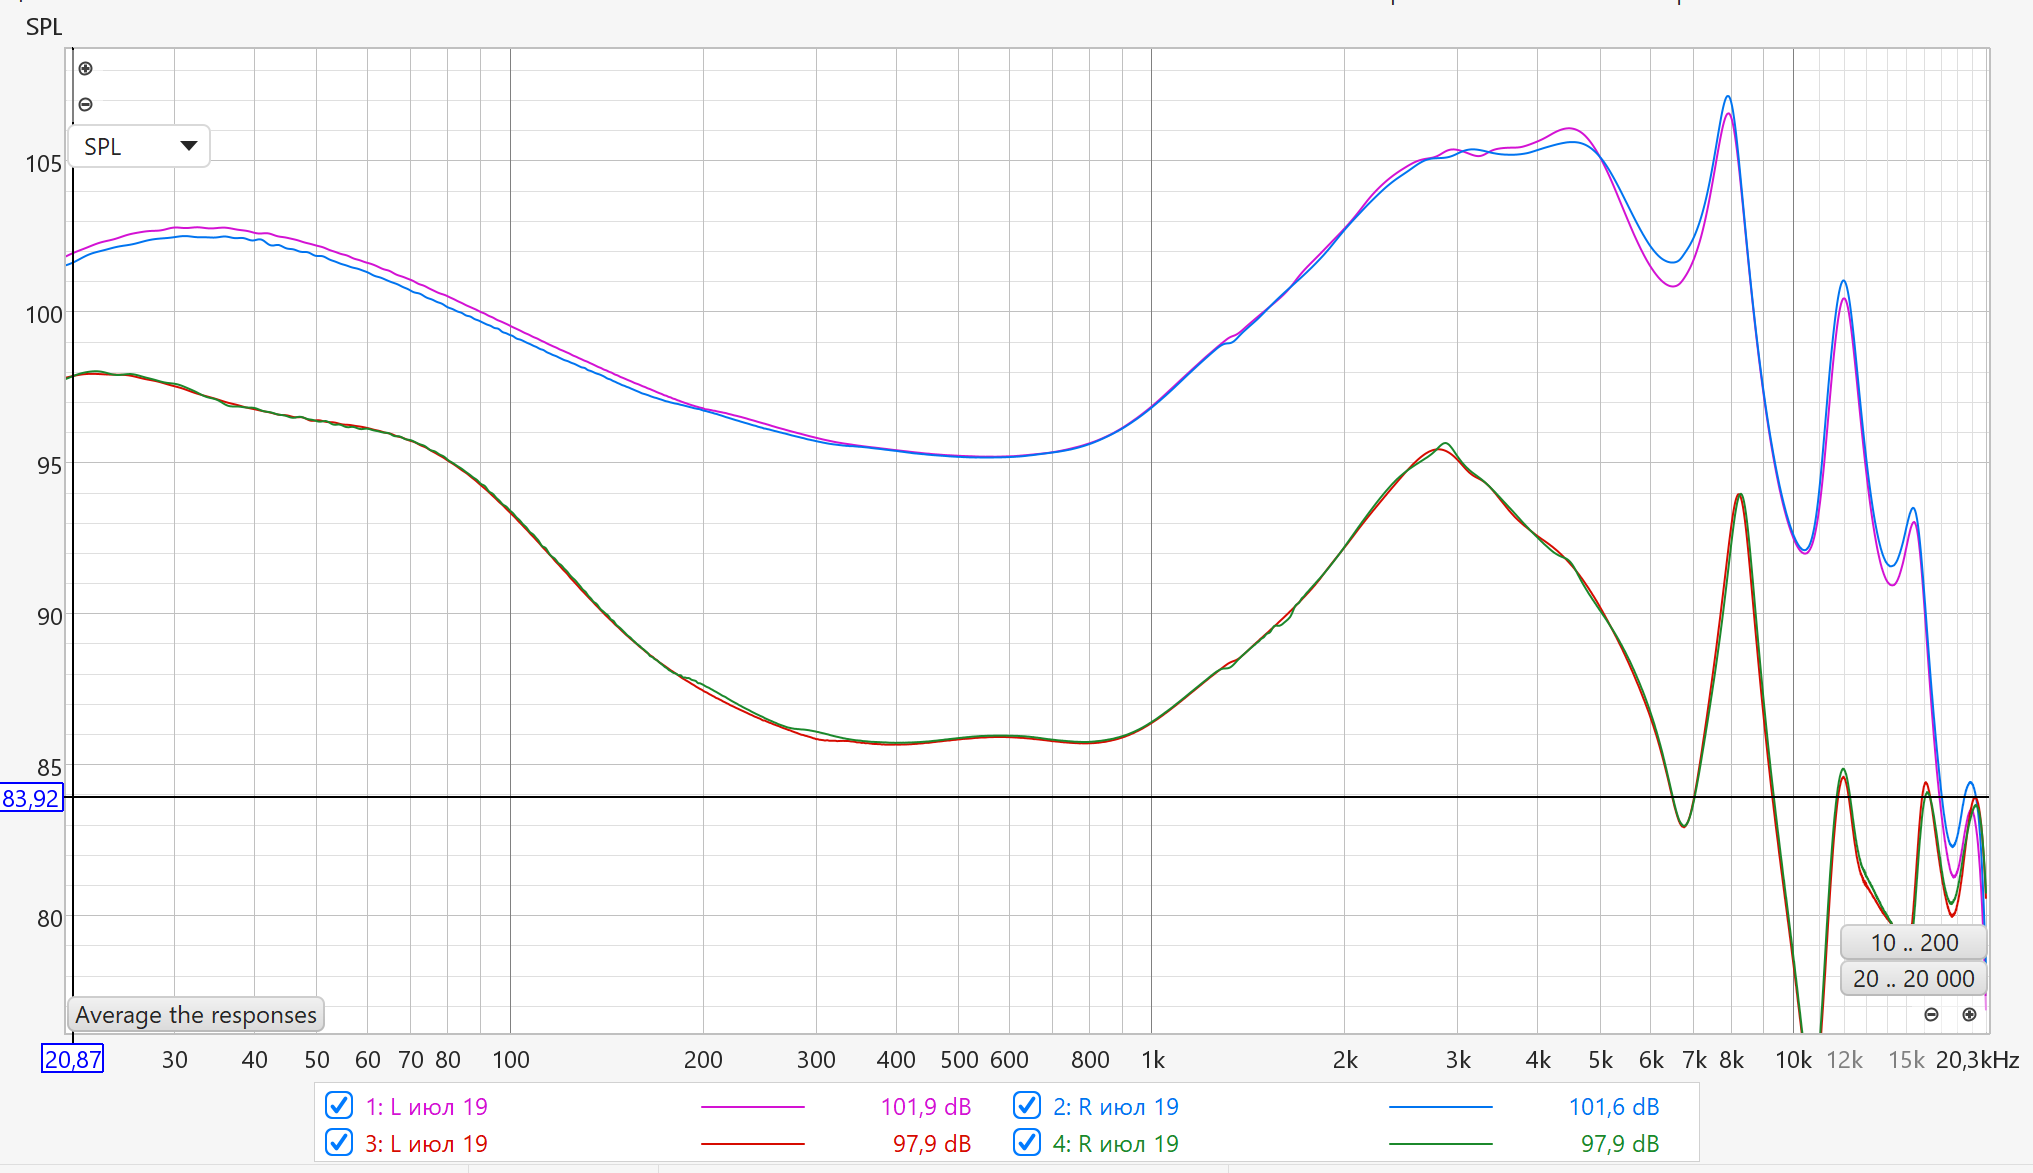Click the '4: R июл 19' legend label

coord(1115,1144)
